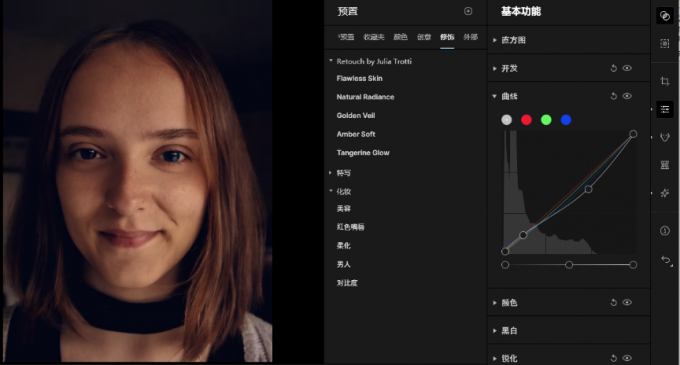
Task: Apply the Golden Veil preset
Action: point(356,116)
